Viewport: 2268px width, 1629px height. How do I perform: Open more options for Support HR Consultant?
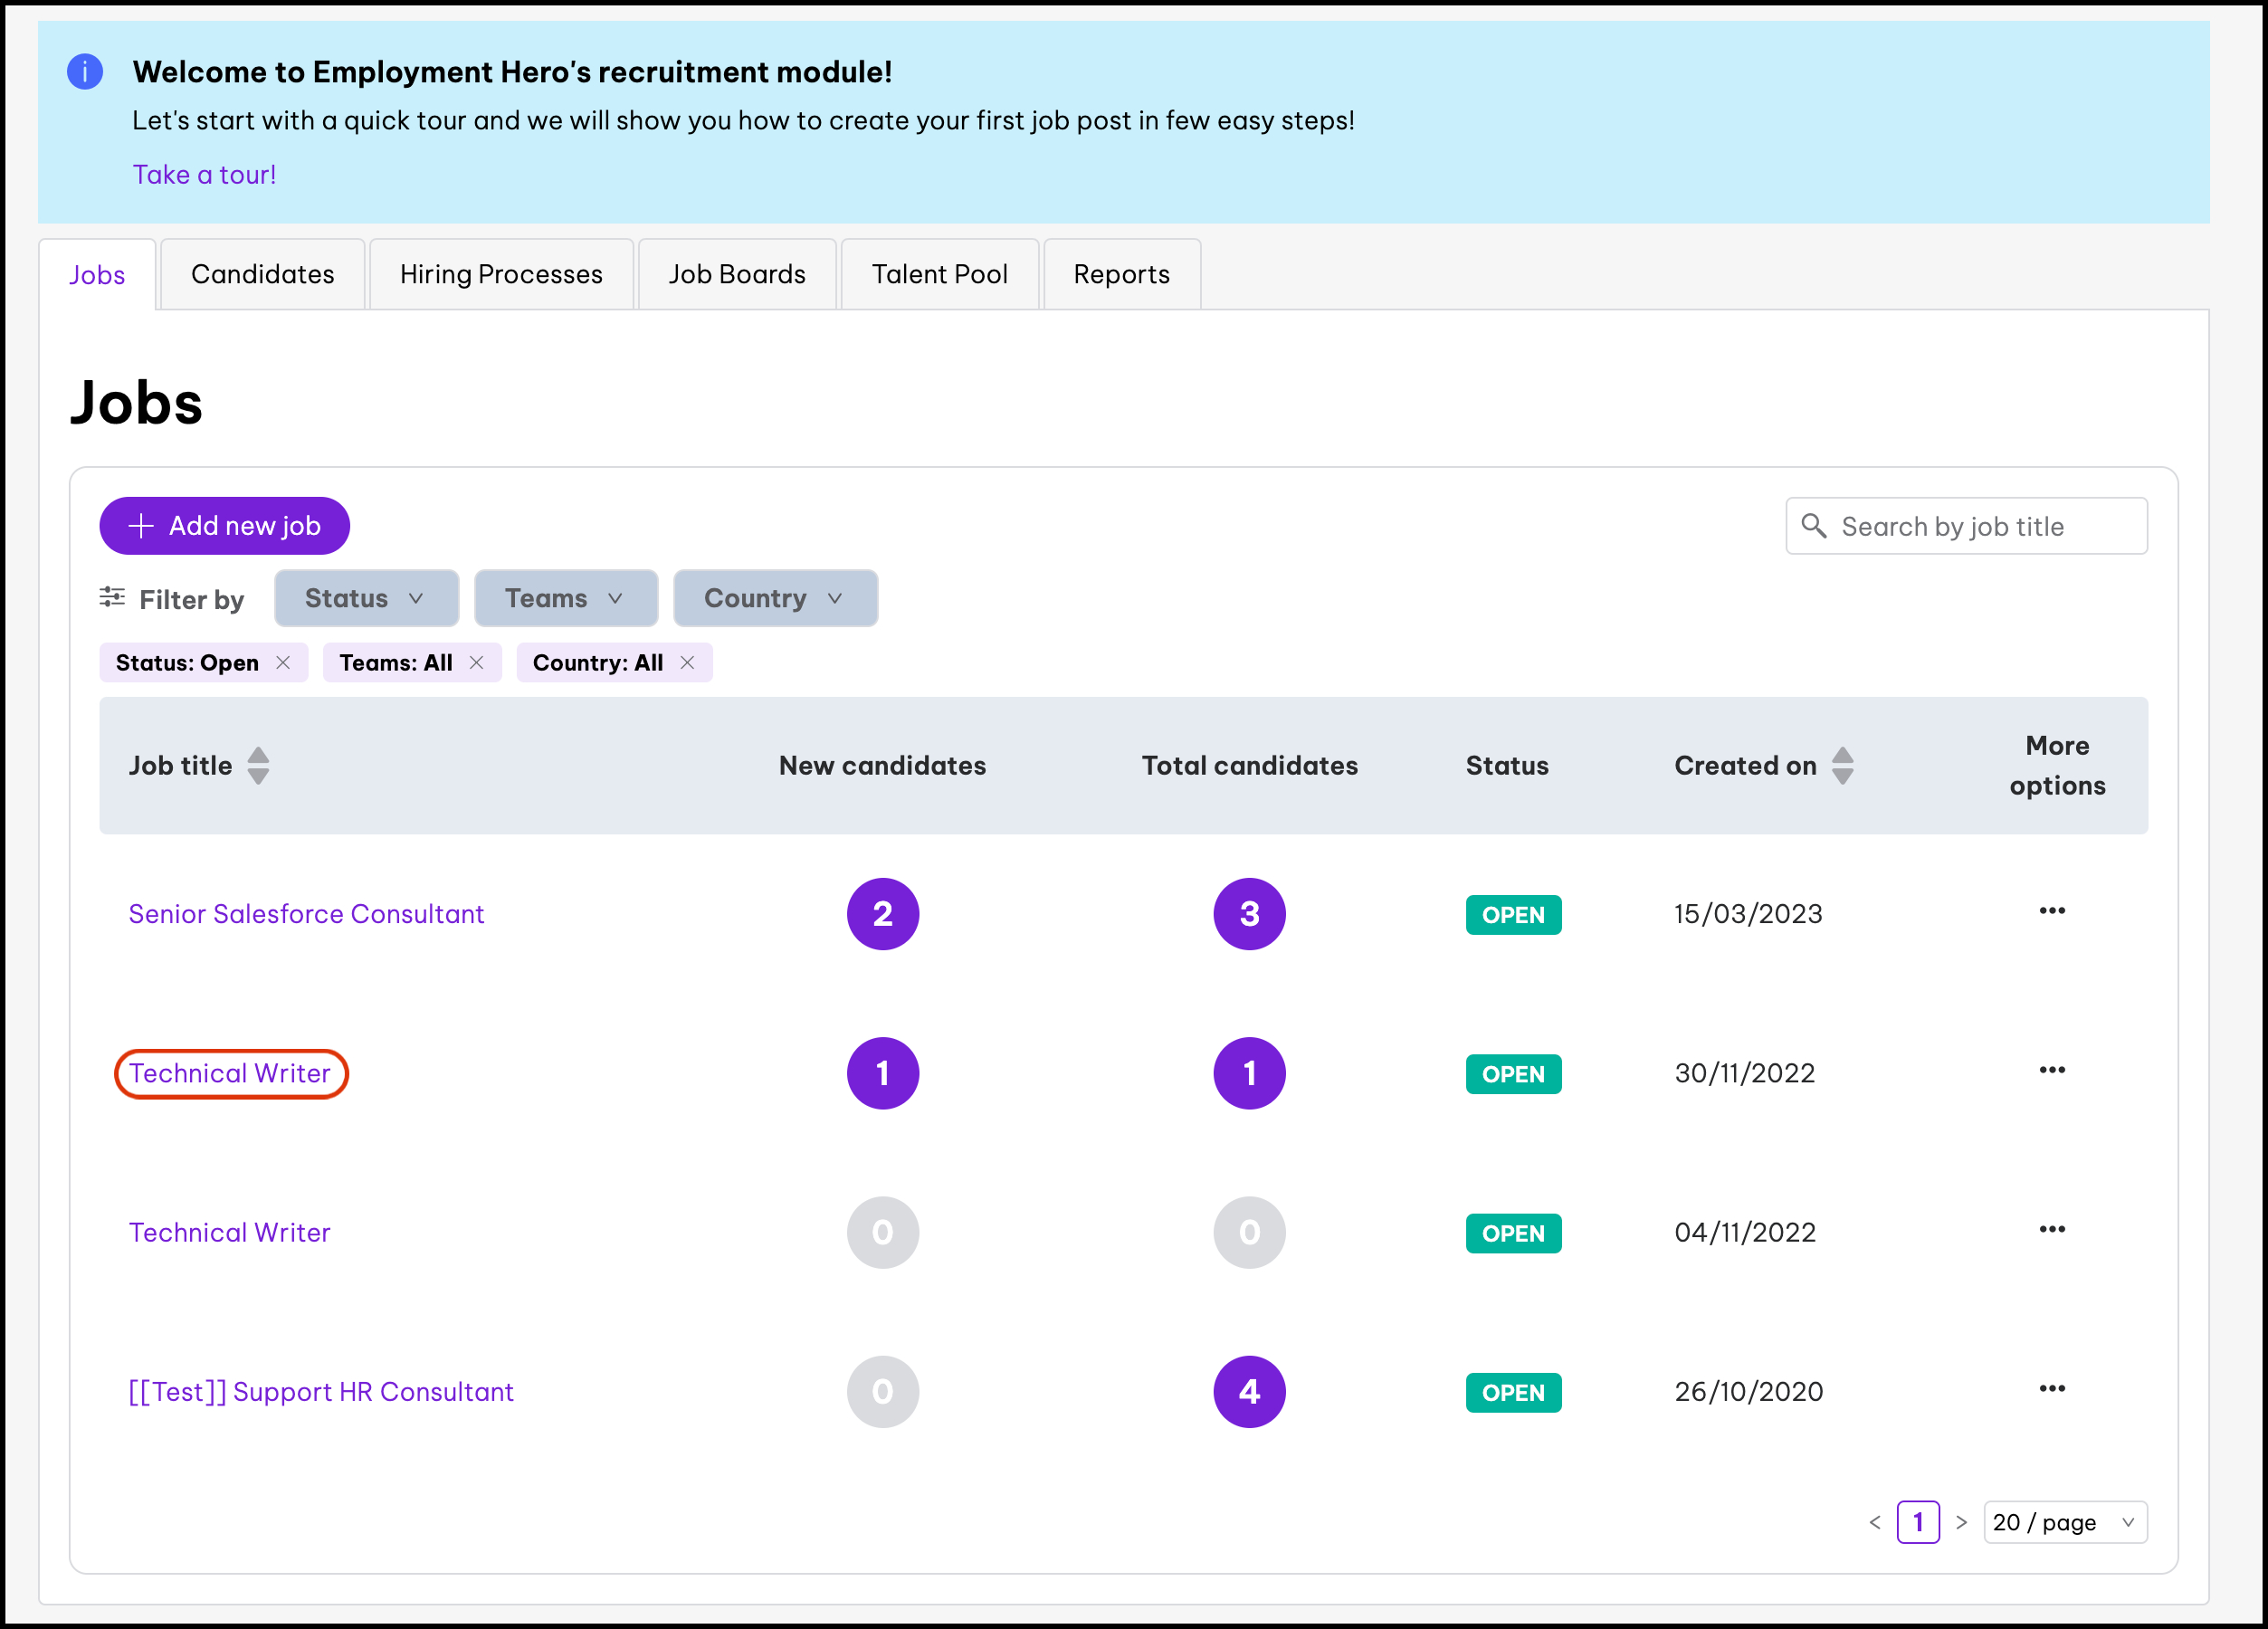tap(2051, 1389)
